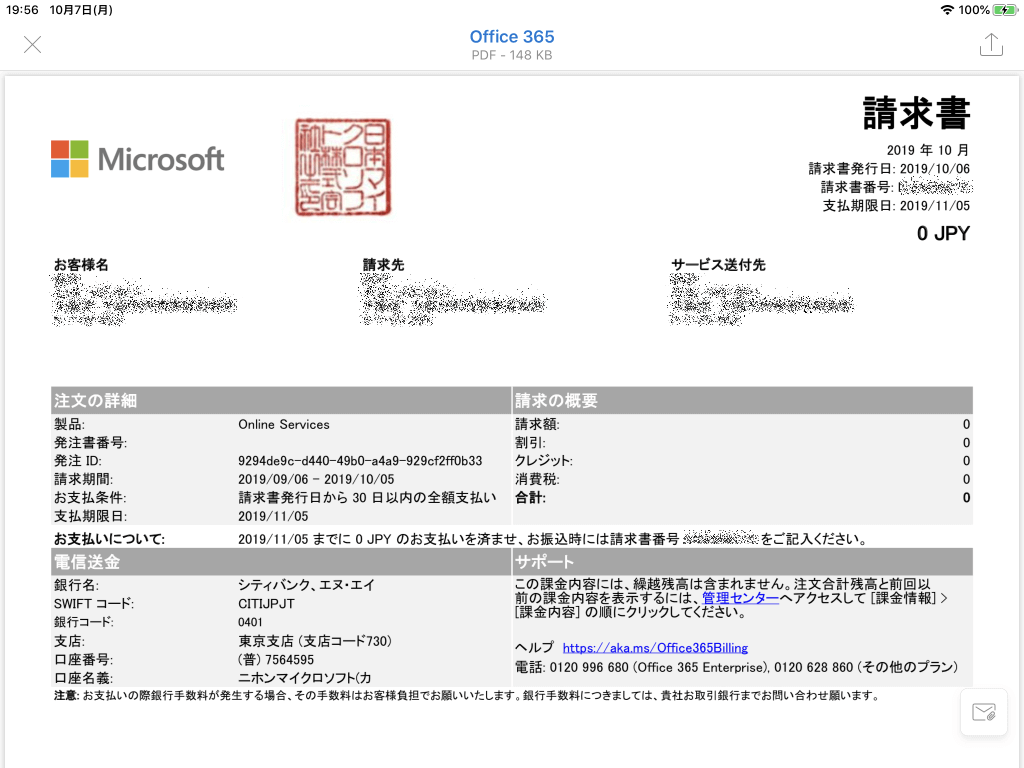1024x768 pixels.
Task: Tap the サービス送付先 label
Action: tap(718, 264)
